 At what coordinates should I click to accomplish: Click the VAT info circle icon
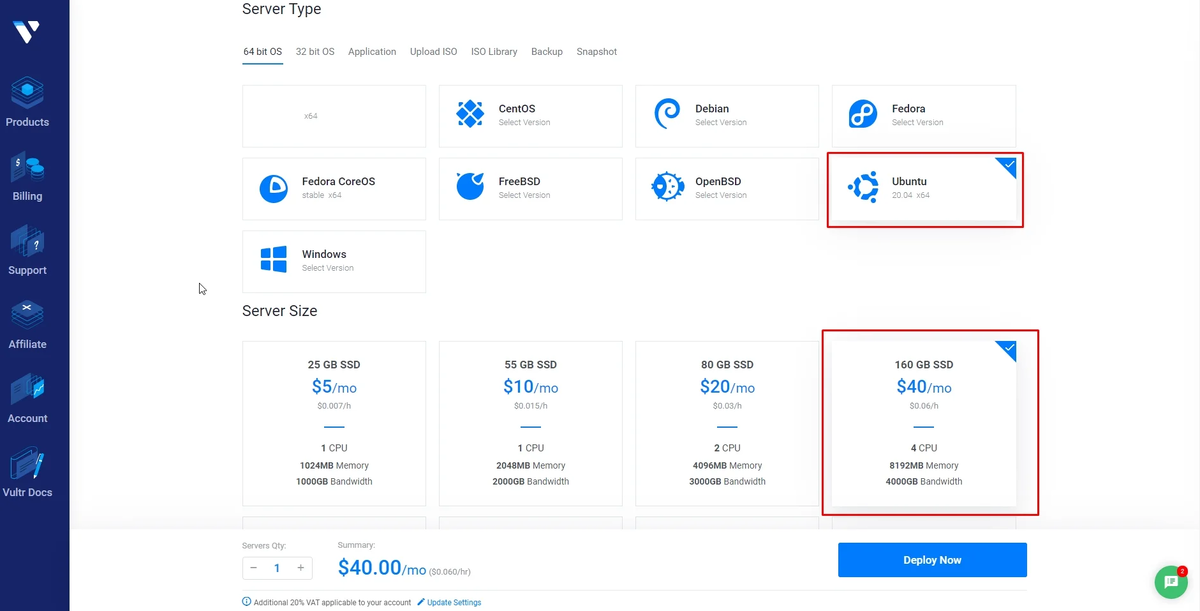click(246, 602)
